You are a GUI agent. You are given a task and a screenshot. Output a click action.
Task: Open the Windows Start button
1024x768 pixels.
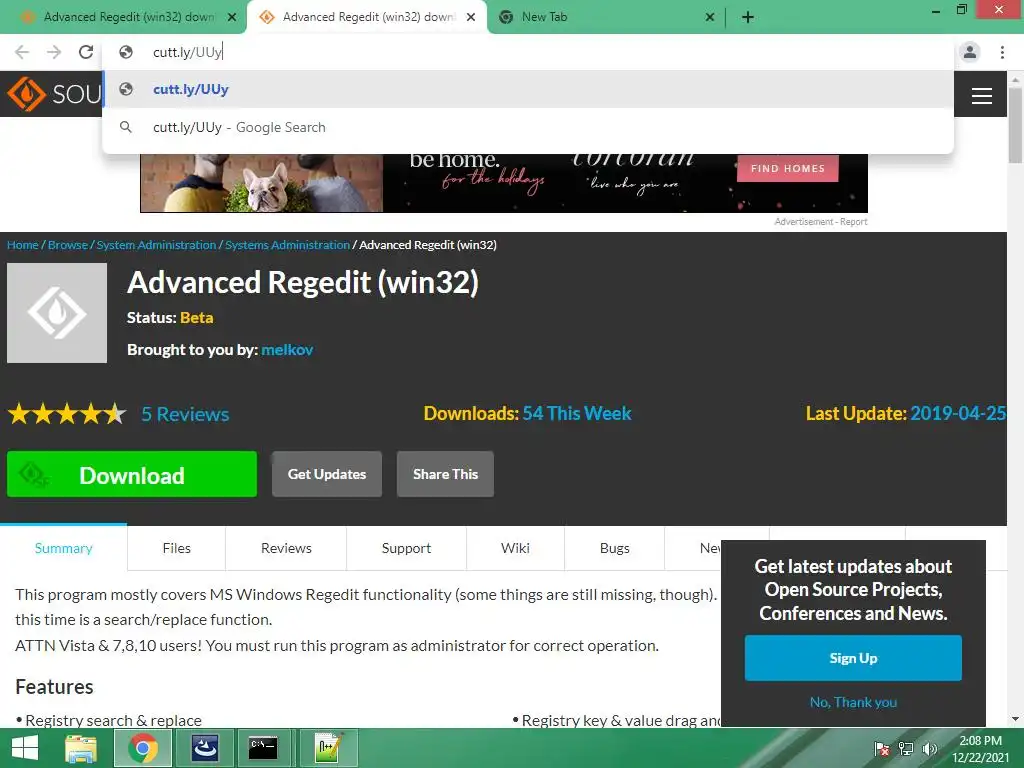pos(25,748)
